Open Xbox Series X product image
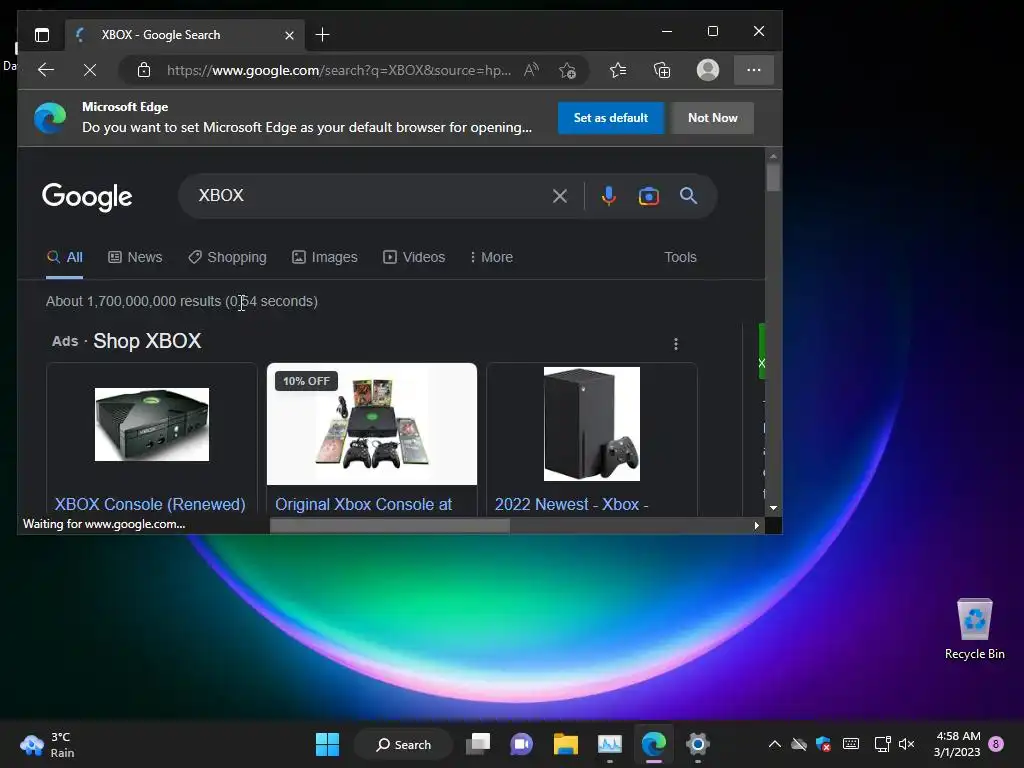Viewport: 1024px width, 768px height. (x=592, y=424)
